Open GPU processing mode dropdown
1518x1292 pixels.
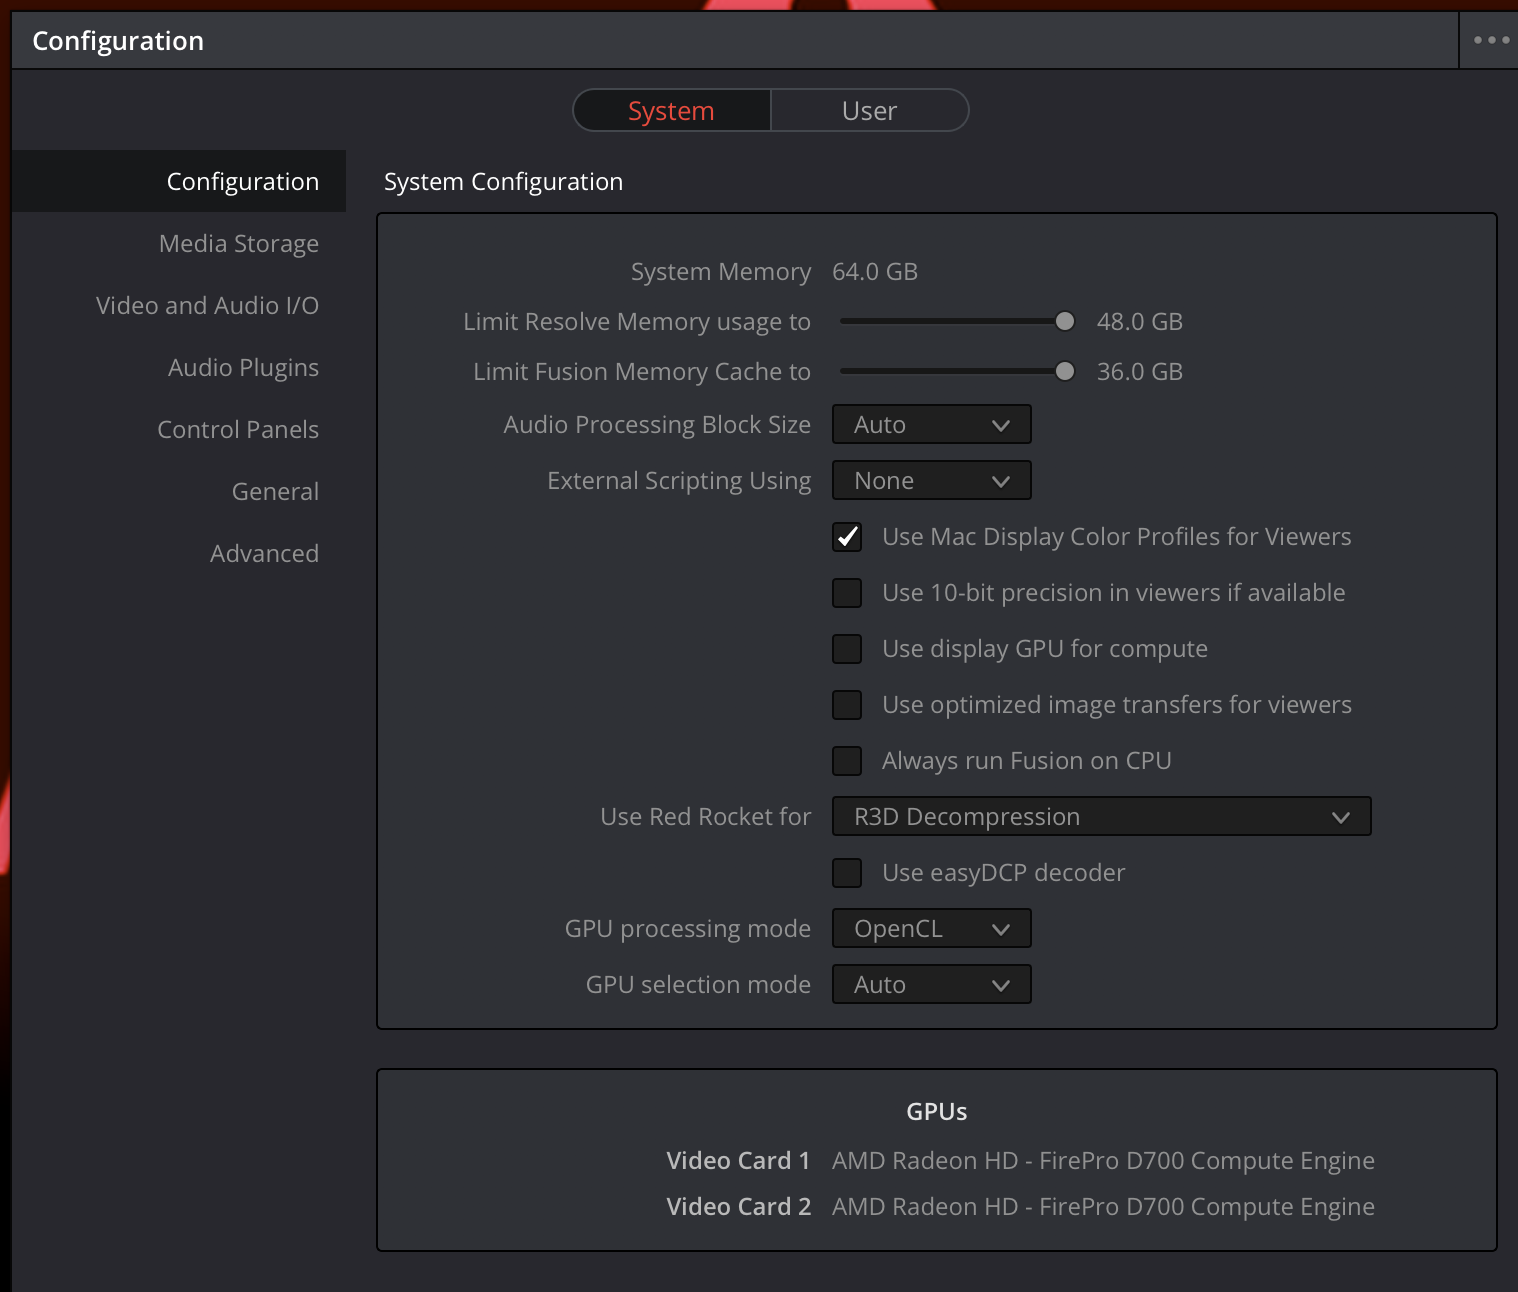tap(931, 928)
